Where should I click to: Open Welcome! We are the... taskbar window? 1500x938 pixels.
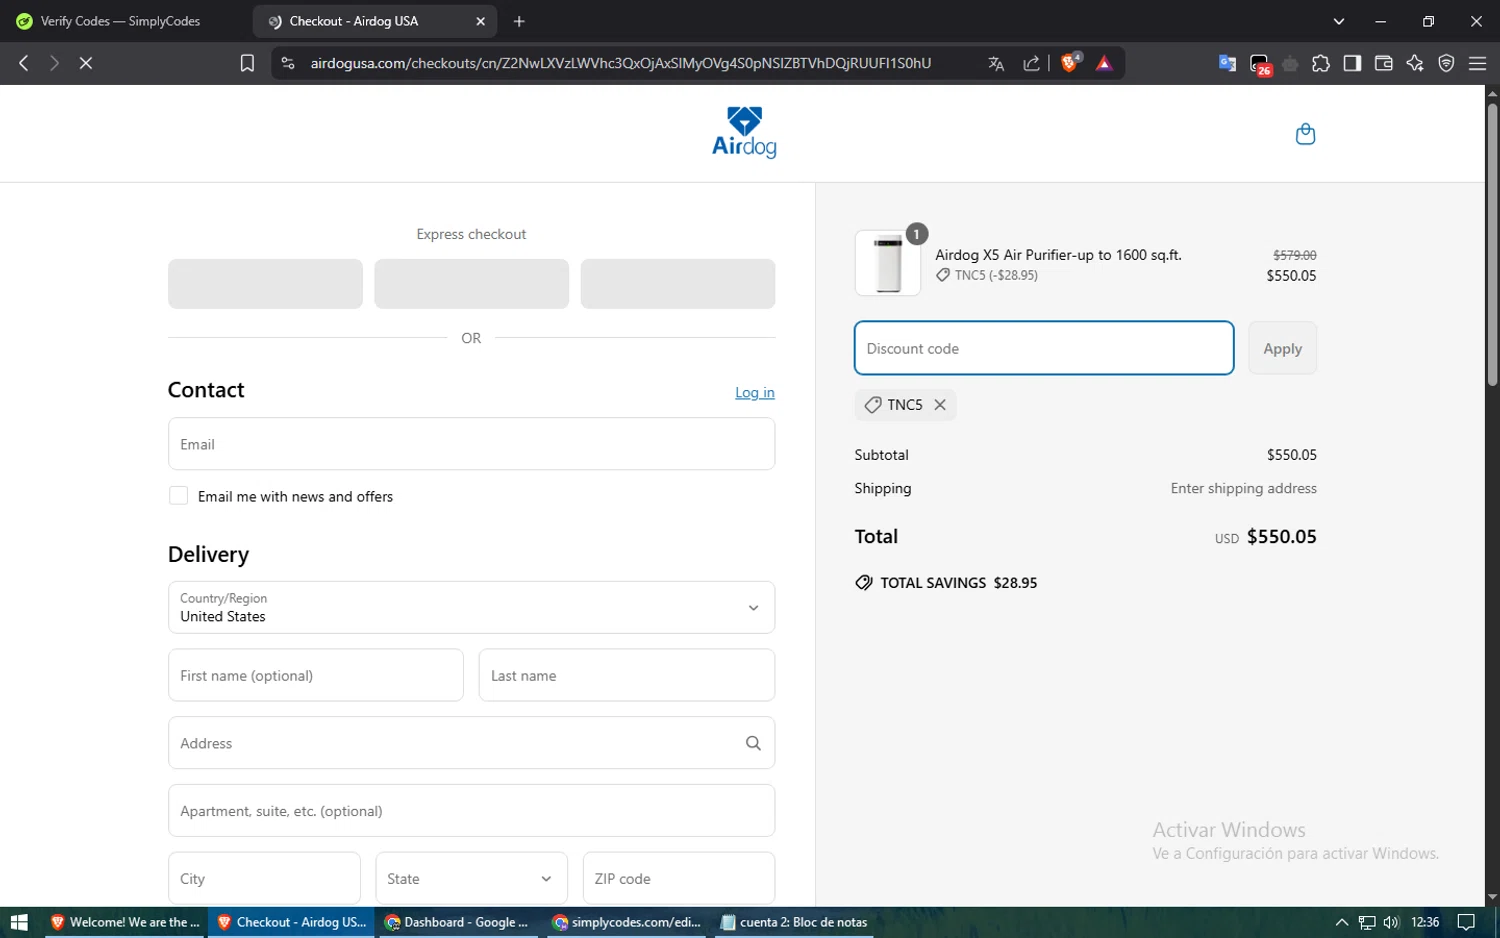(124, 922)
